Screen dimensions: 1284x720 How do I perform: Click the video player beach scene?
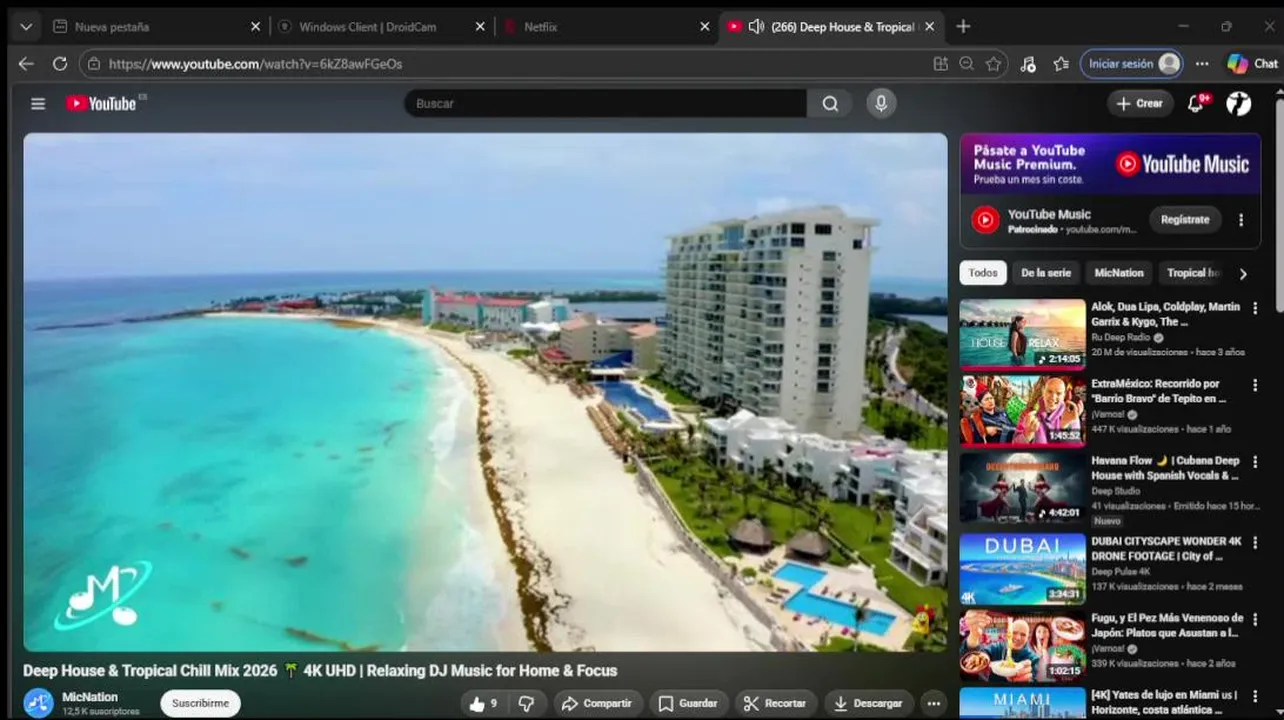(485, 392)
